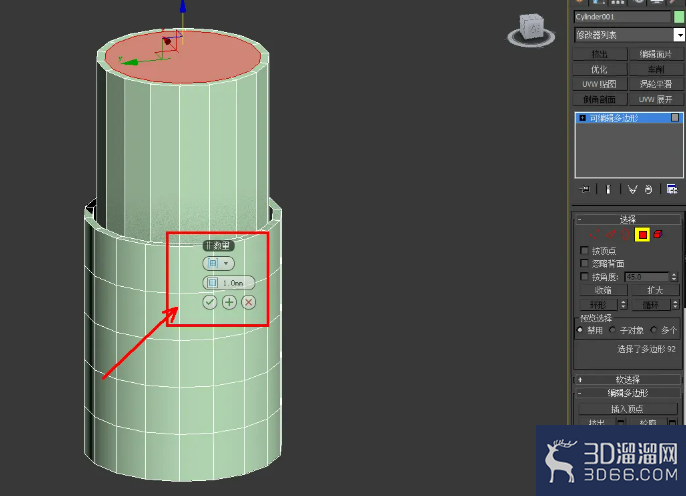Click the angle value spinner arrows
686x496 pixels.
click(x=674, y=277)
